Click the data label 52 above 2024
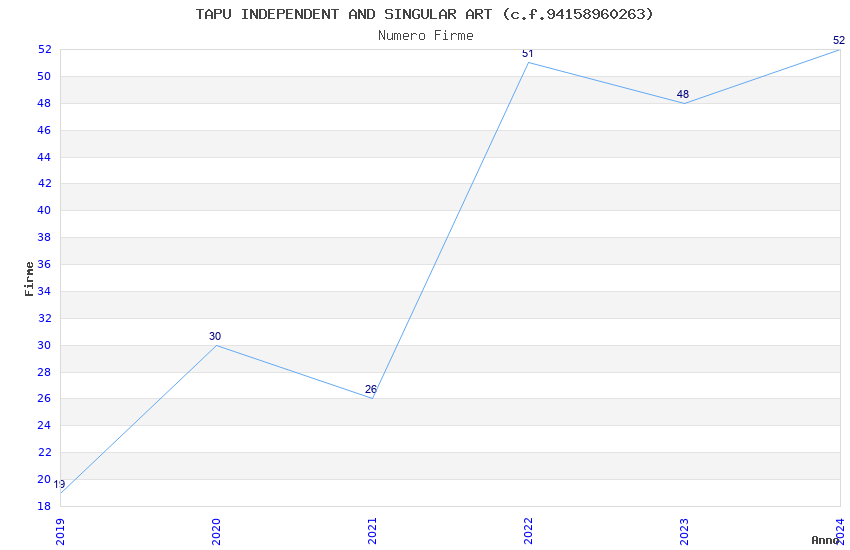850x550 pixels. [x=839, y=40]
